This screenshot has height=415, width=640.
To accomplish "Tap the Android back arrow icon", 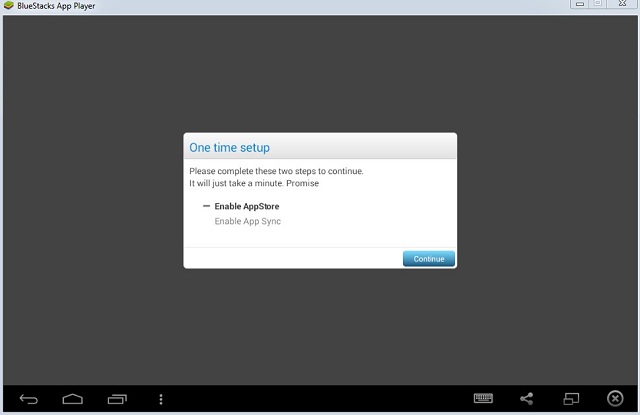I will pos(29,399).
